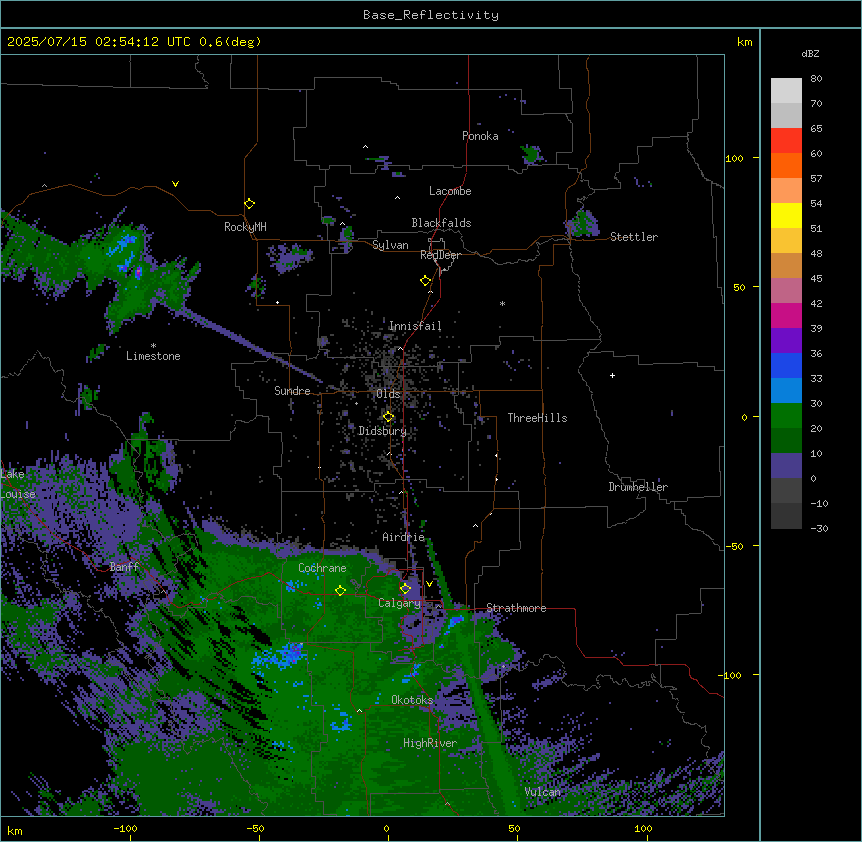Select the Drumheller label
The image size is (862, 842).
click(x=638, y=487)
